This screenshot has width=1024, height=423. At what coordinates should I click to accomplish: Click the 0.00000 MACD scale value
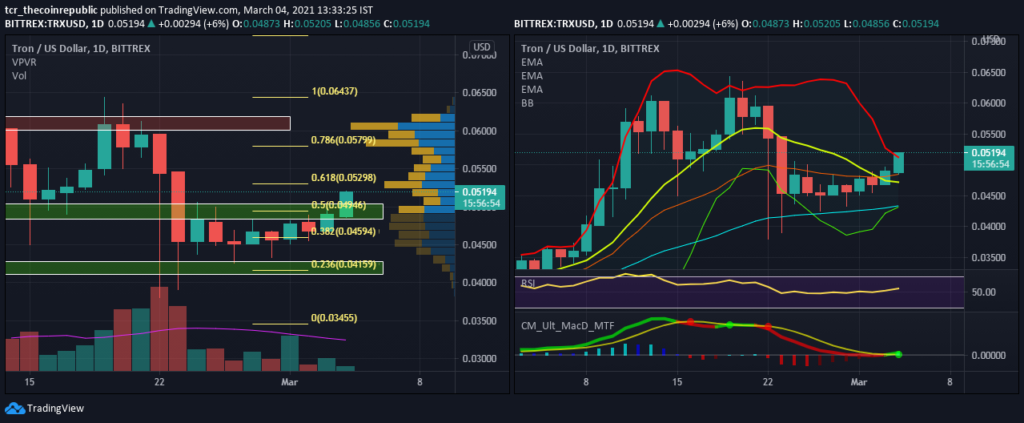(988, 356)
